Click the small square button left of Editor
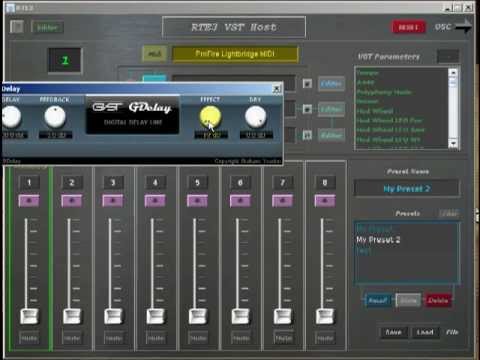Image resolution: width=480 pixels, height=360 pixels. coord(16,27)
